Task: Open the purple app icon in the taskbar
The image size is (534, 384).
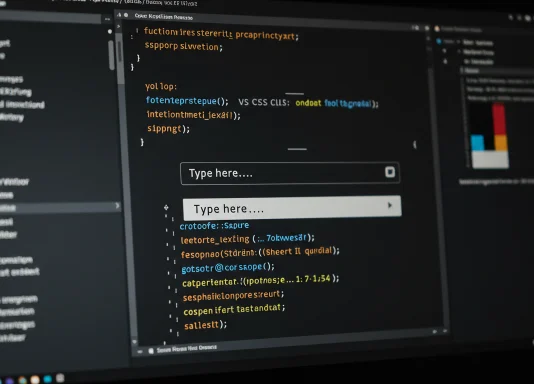Action: coord(9,381)
